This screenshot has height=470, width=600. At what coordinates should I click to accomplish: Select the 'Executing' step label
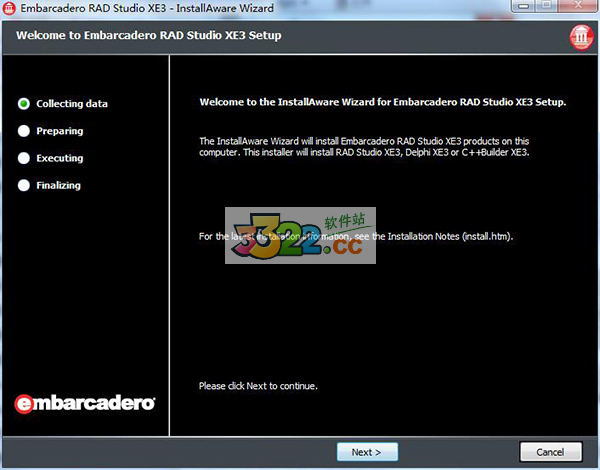(x=60, y=158)
